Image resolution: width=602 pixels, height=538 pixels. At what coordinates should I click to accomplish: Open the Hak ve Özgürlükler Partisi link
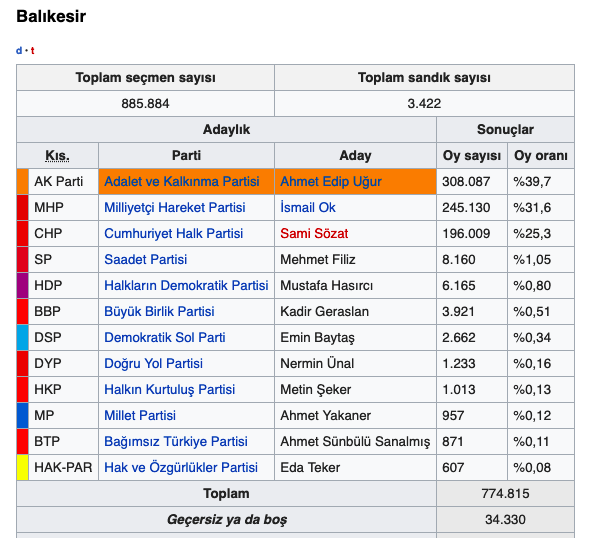point(181,467)
